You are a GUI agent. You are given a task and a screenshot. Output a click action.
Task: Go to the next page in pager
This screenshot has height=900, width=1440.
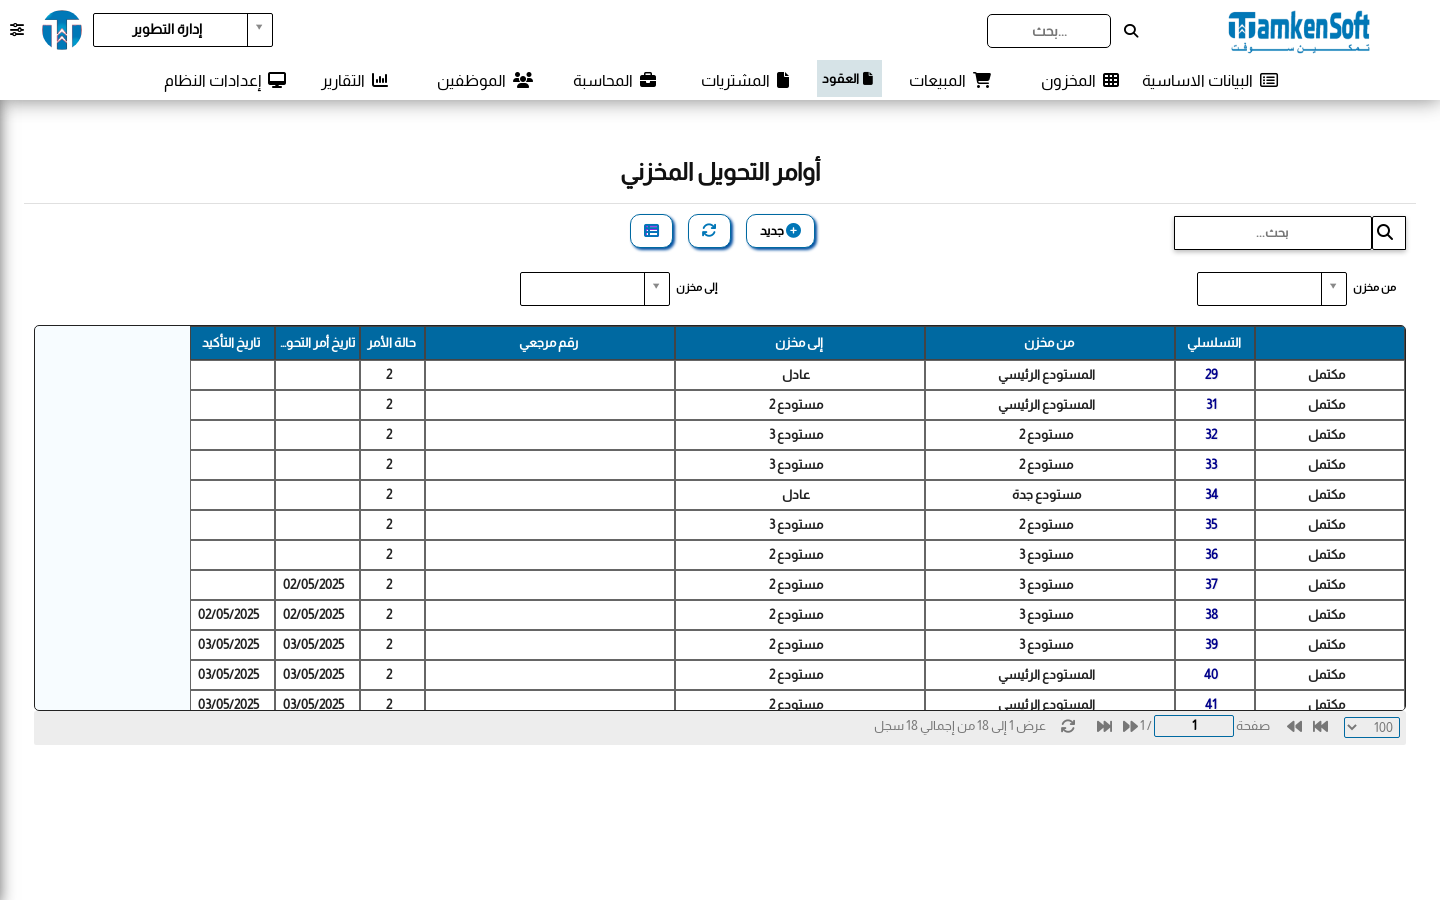tap(1130, 726)
